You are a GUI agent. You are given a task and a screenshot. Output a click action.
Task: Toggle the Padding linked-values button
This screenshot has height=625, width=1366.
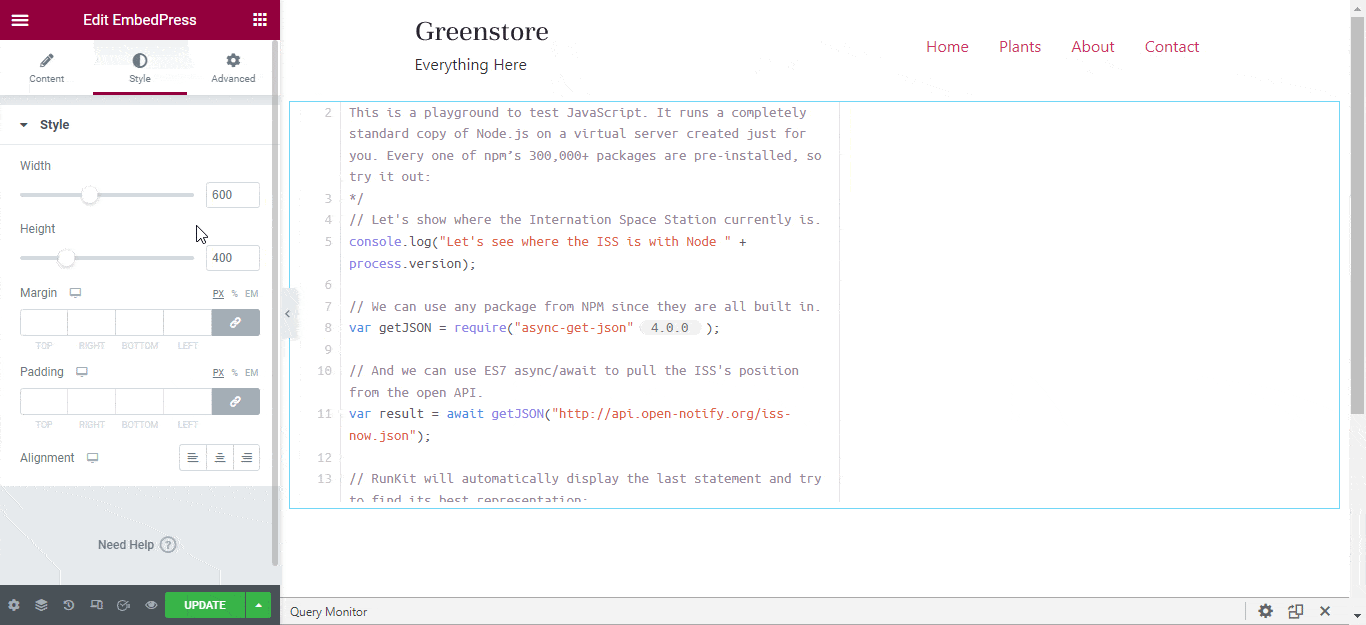(236, 401)
